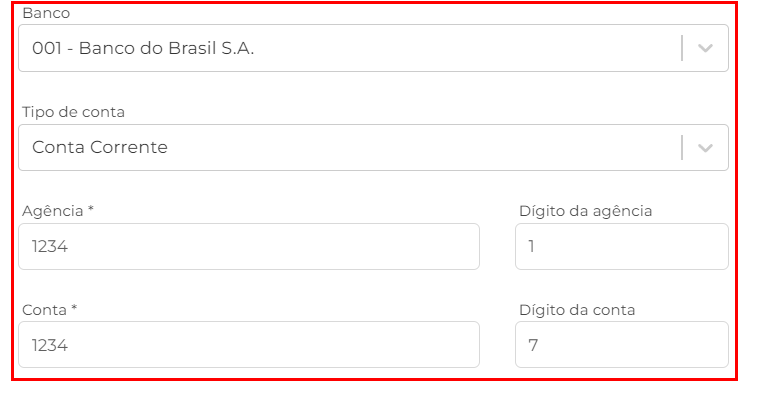Click the Dígito da agência label

click(x=585, y=211)
